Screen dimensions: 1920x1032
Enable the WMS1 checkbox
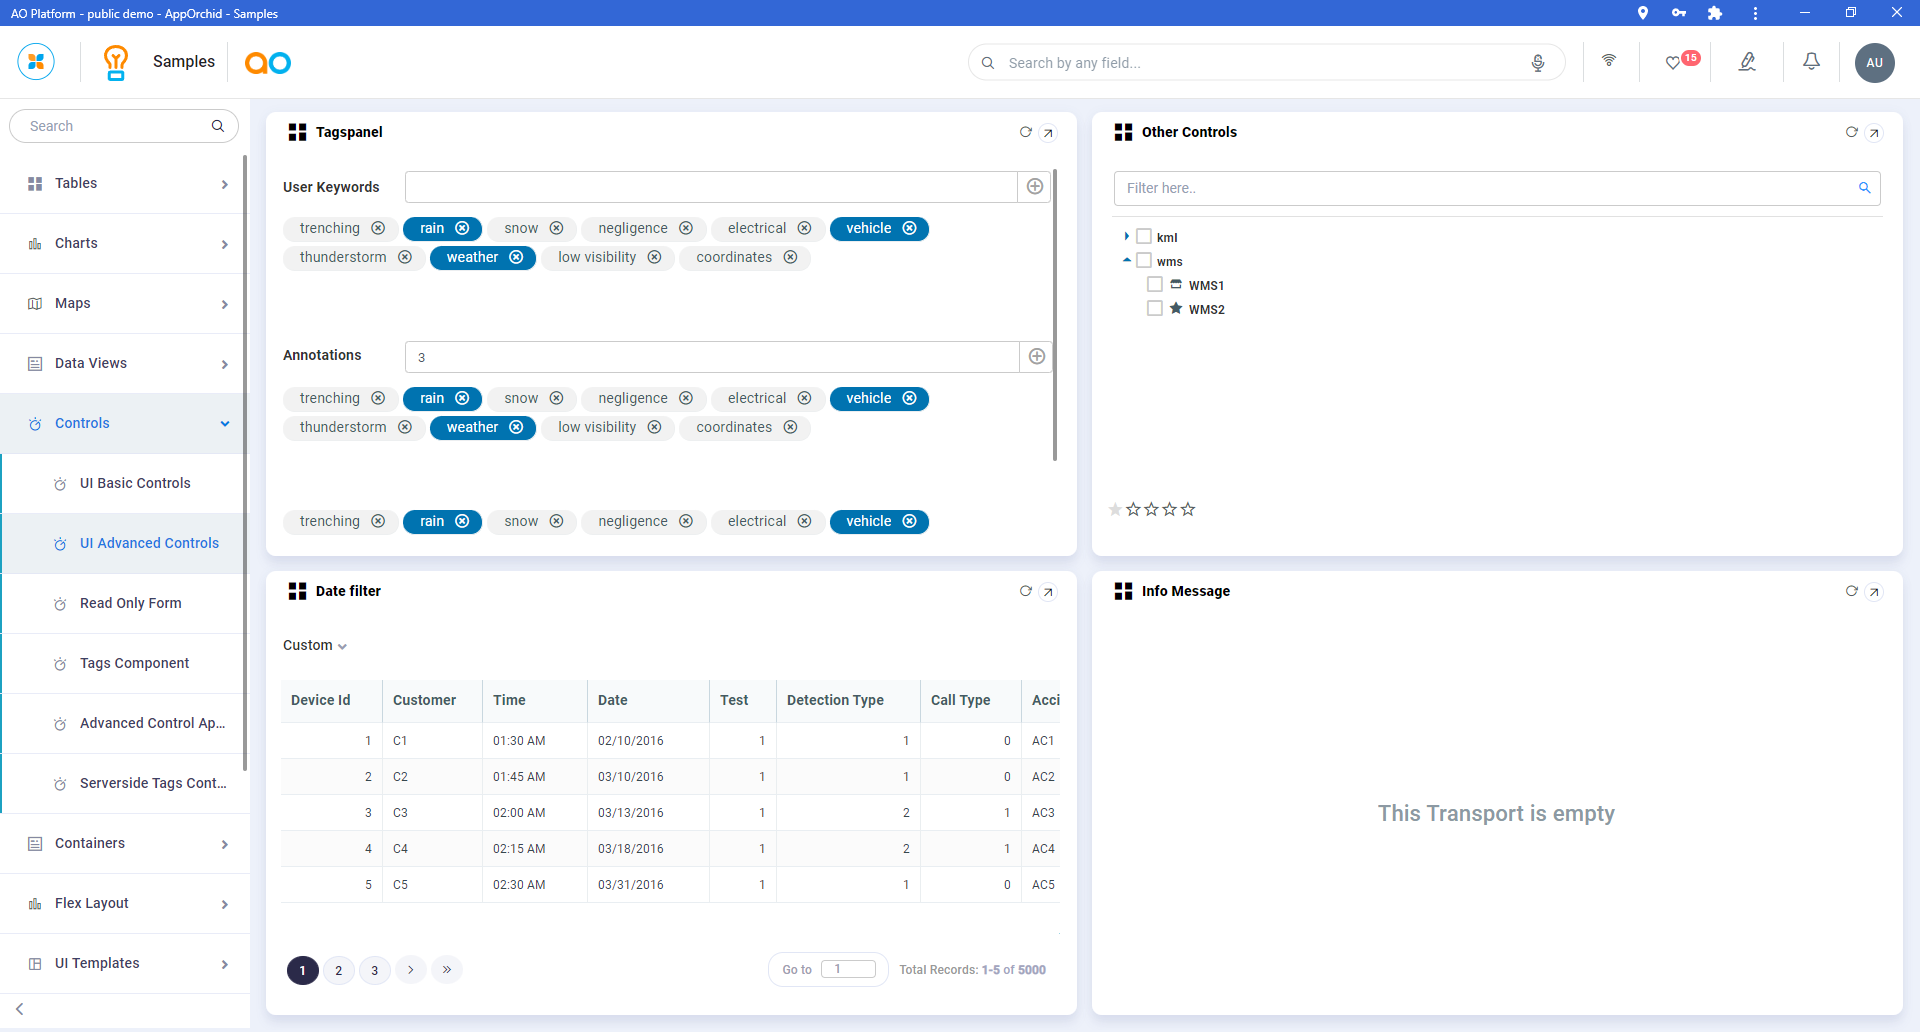tap(1155, 285)
